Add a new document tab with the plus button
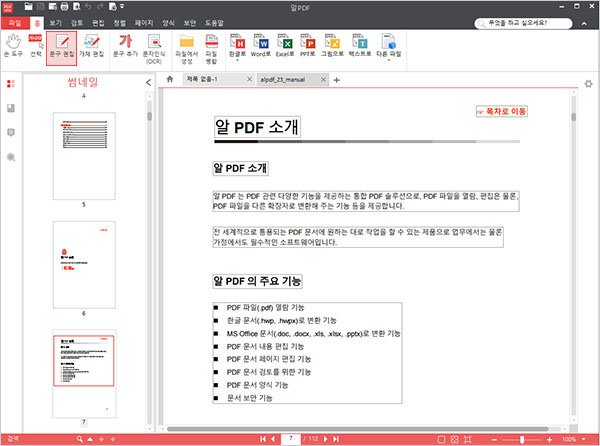Screen dimensions: 600x446 337,80
